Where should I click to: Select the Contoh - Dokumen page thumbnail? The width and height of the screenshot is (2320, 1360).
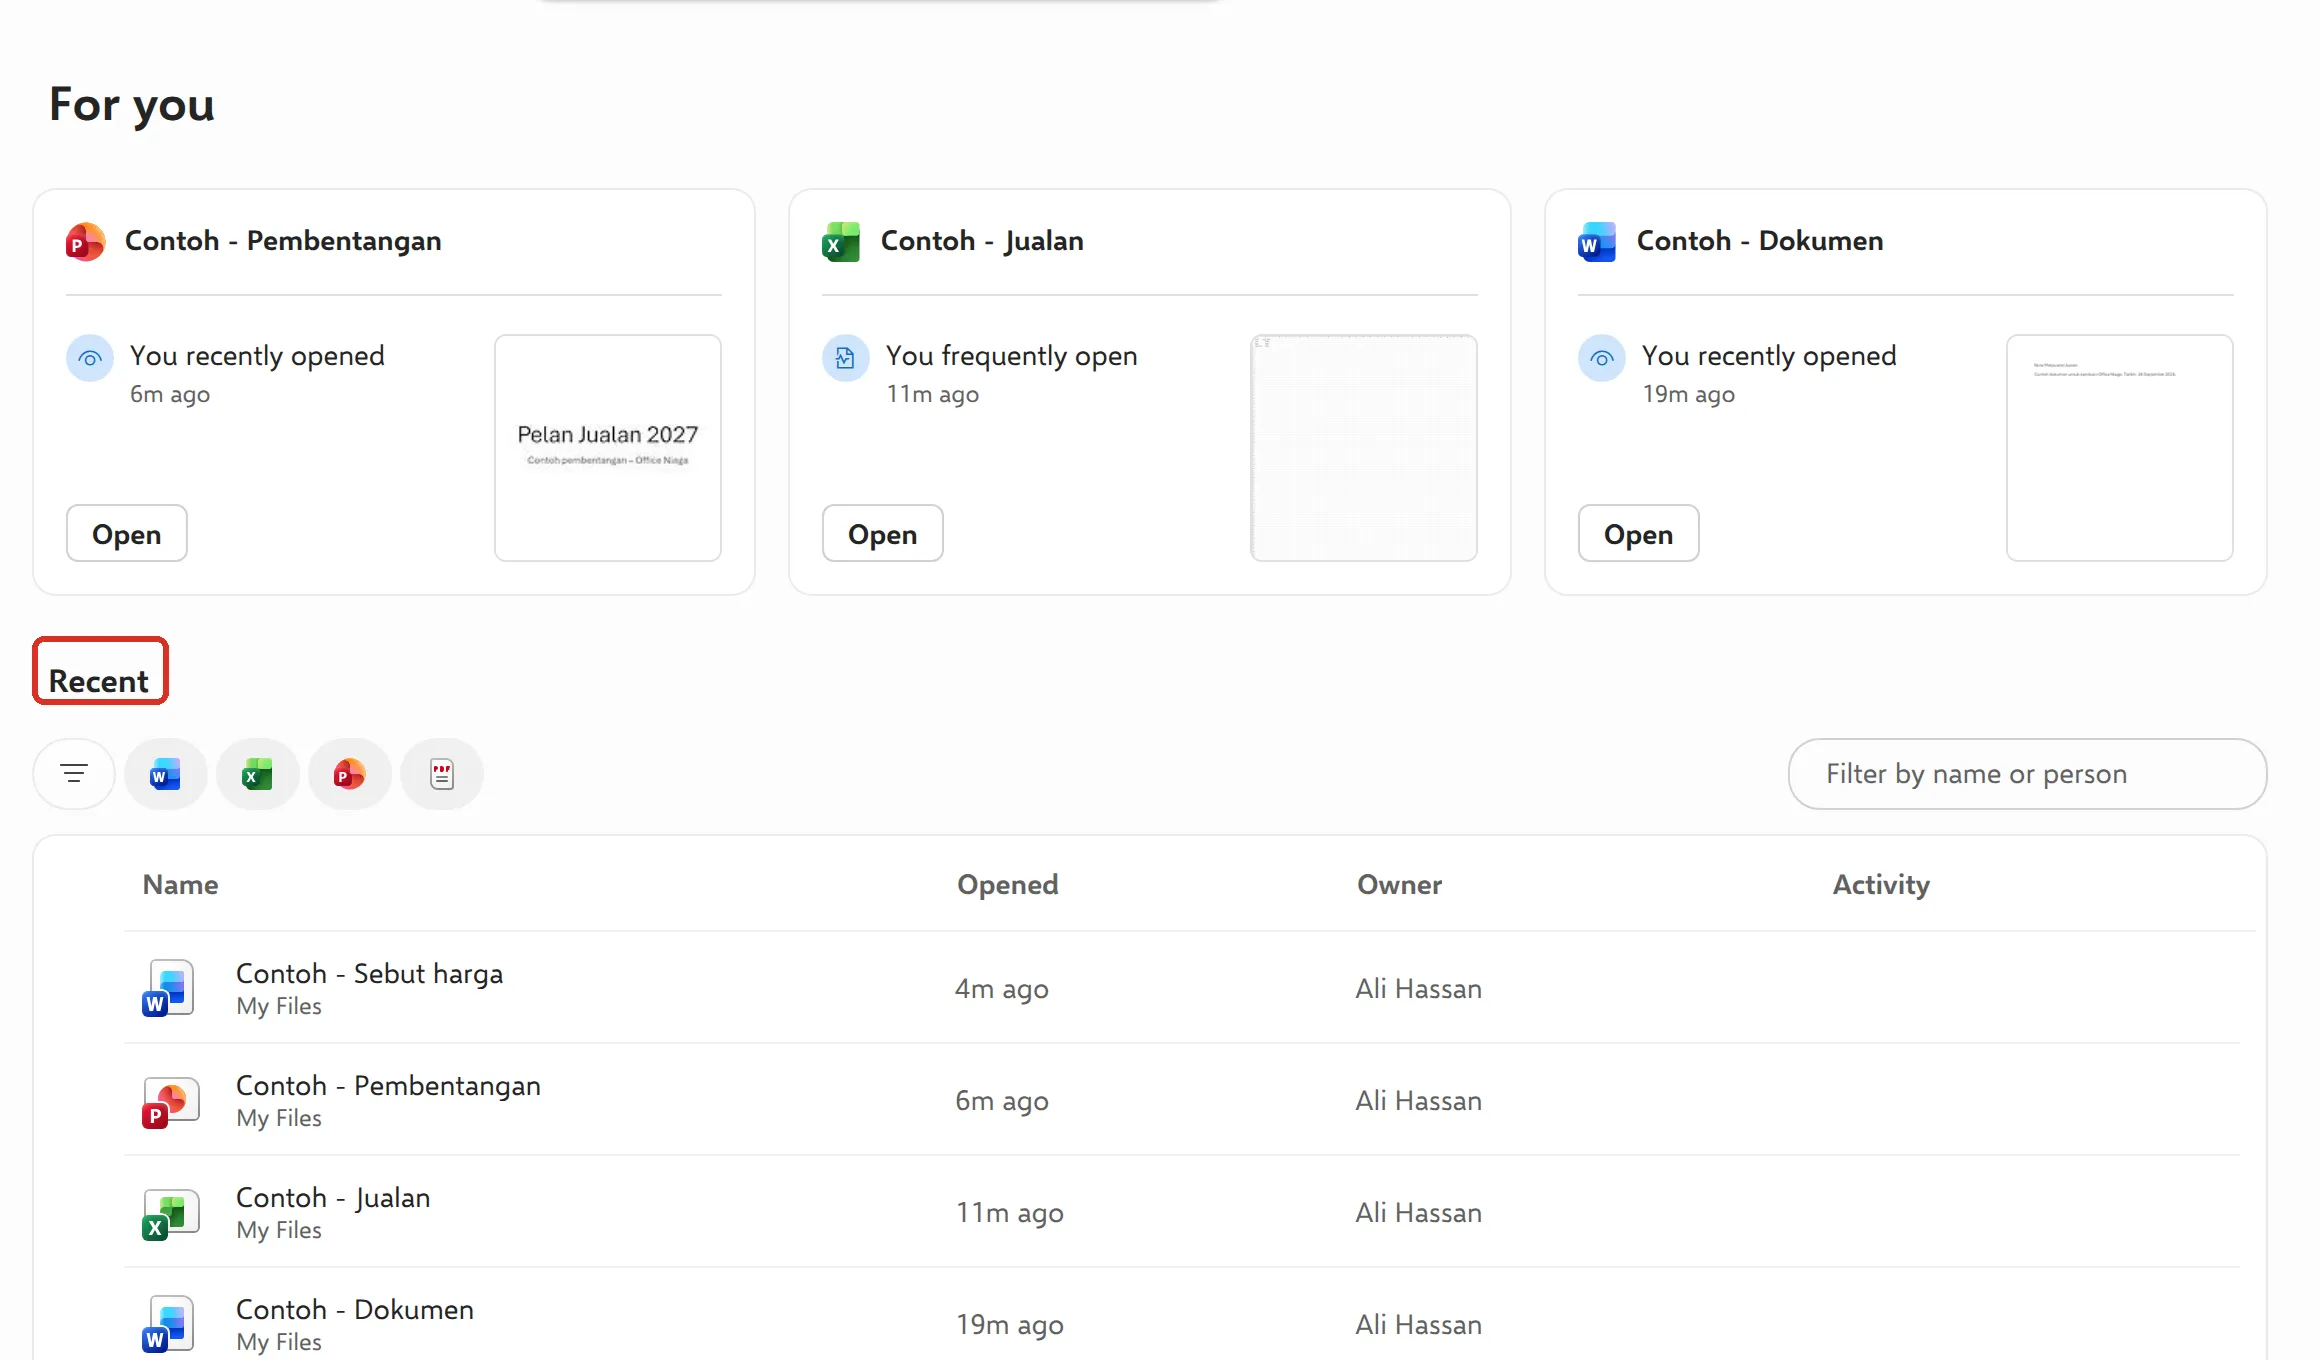tap(2120, 448)
